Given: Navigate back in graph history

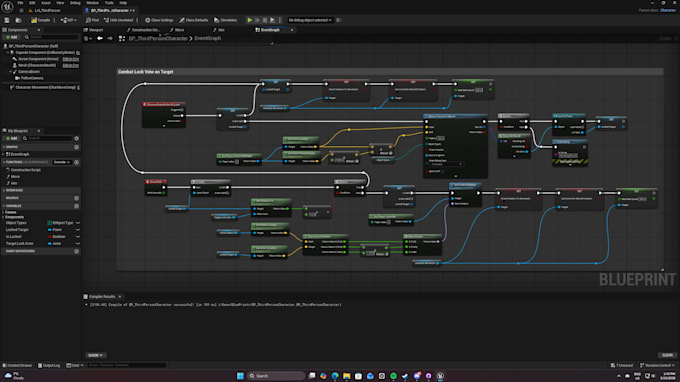Looking at the screenshot, I should pyautogui.click(x=100, y=39).
